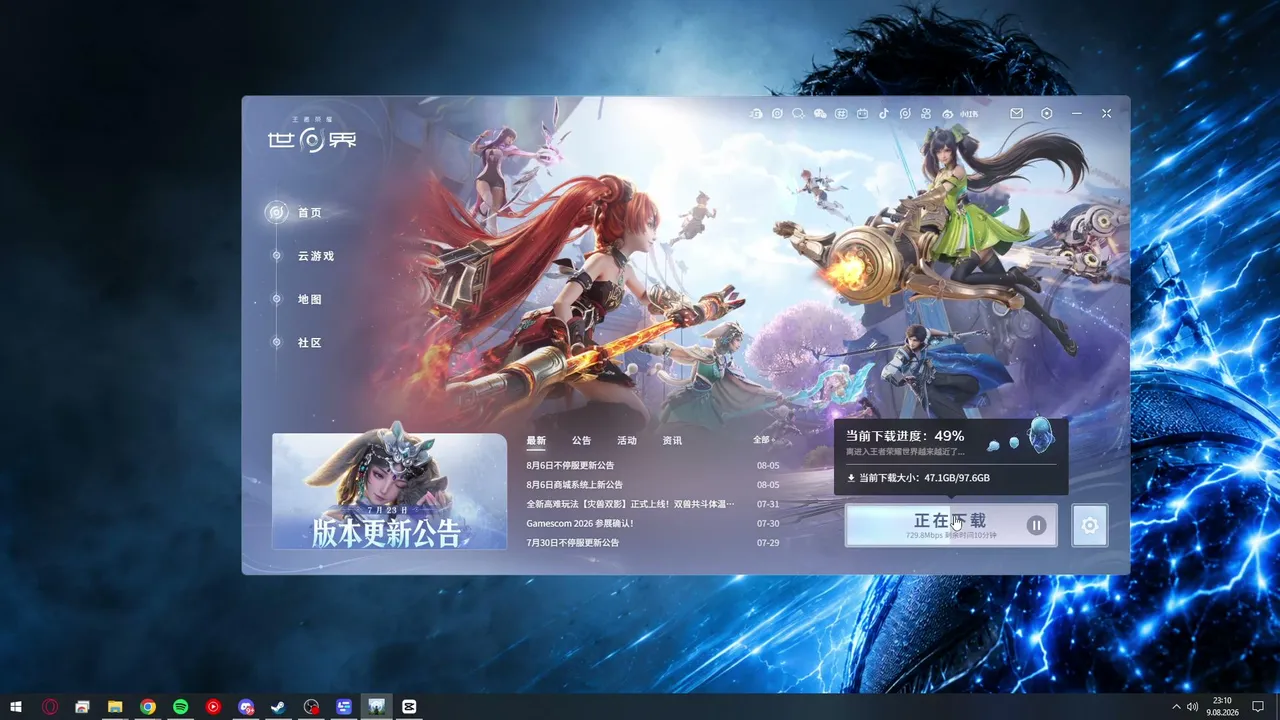Open Spotify from taskbar

181,707
